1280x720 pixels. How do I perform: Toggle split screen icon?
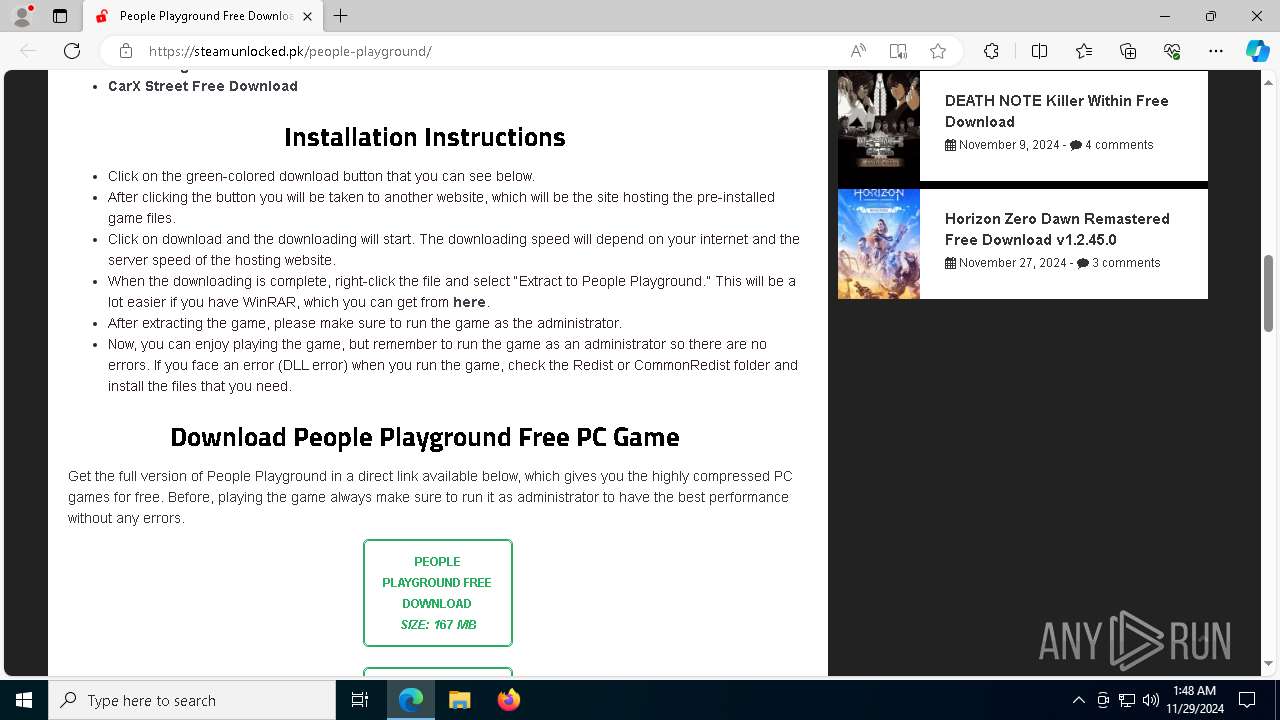1039,51
